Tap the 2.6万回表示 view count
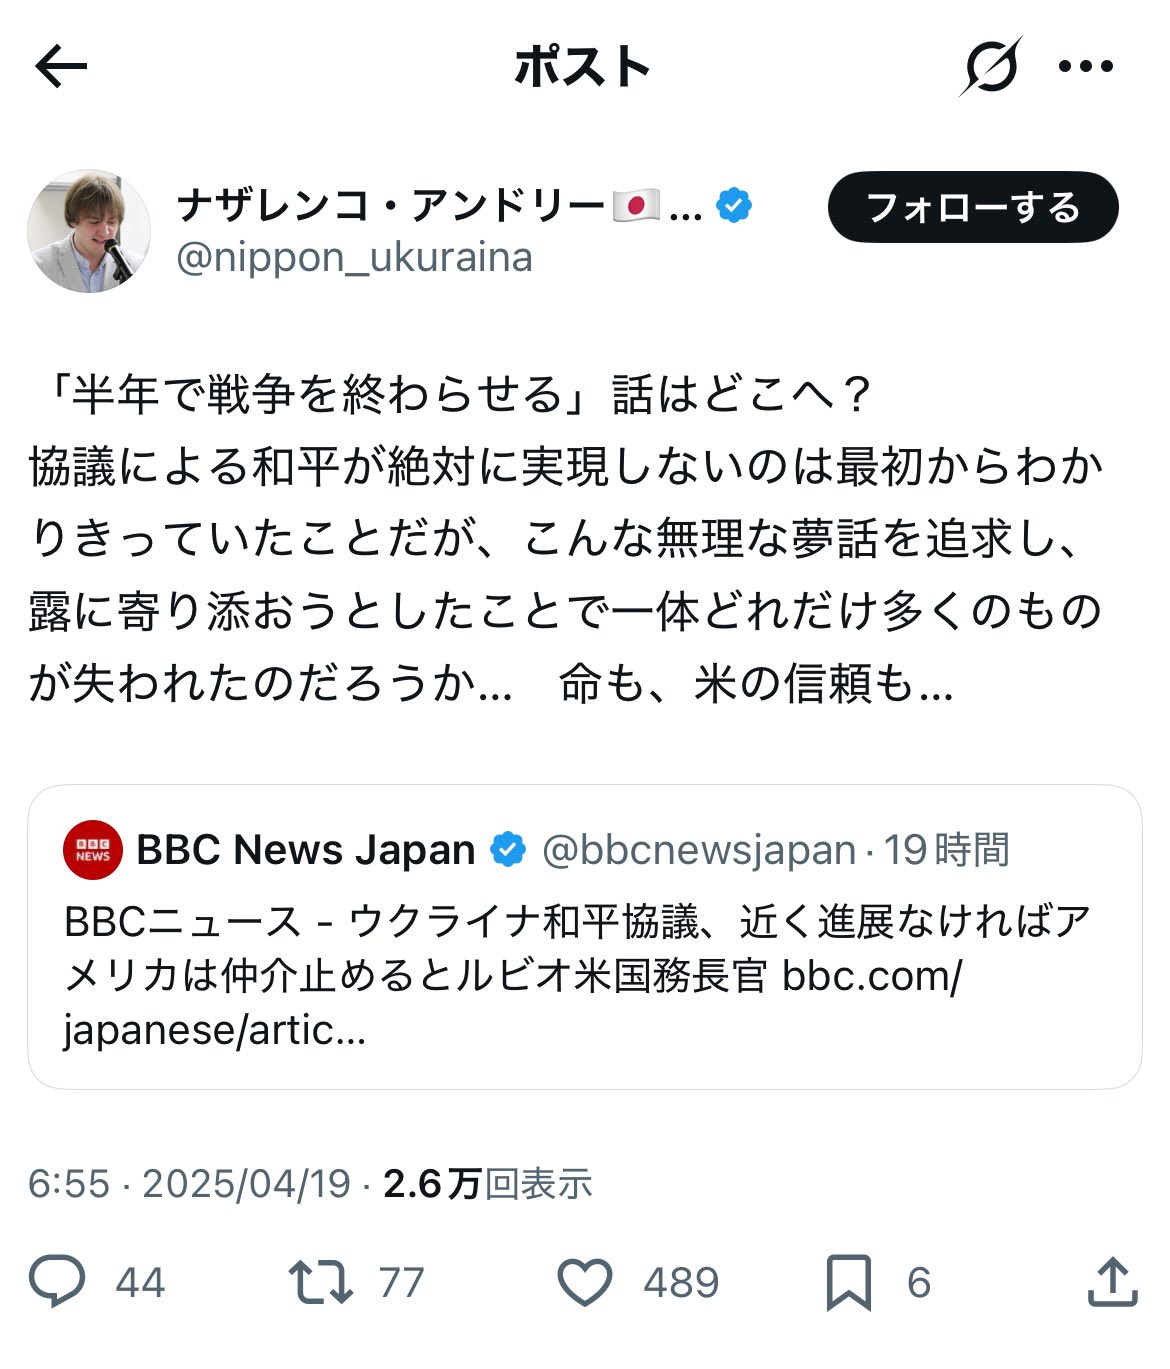Image resolution: width=1170 pixels, height=1369 pixels. click(x=488, y=1184)
